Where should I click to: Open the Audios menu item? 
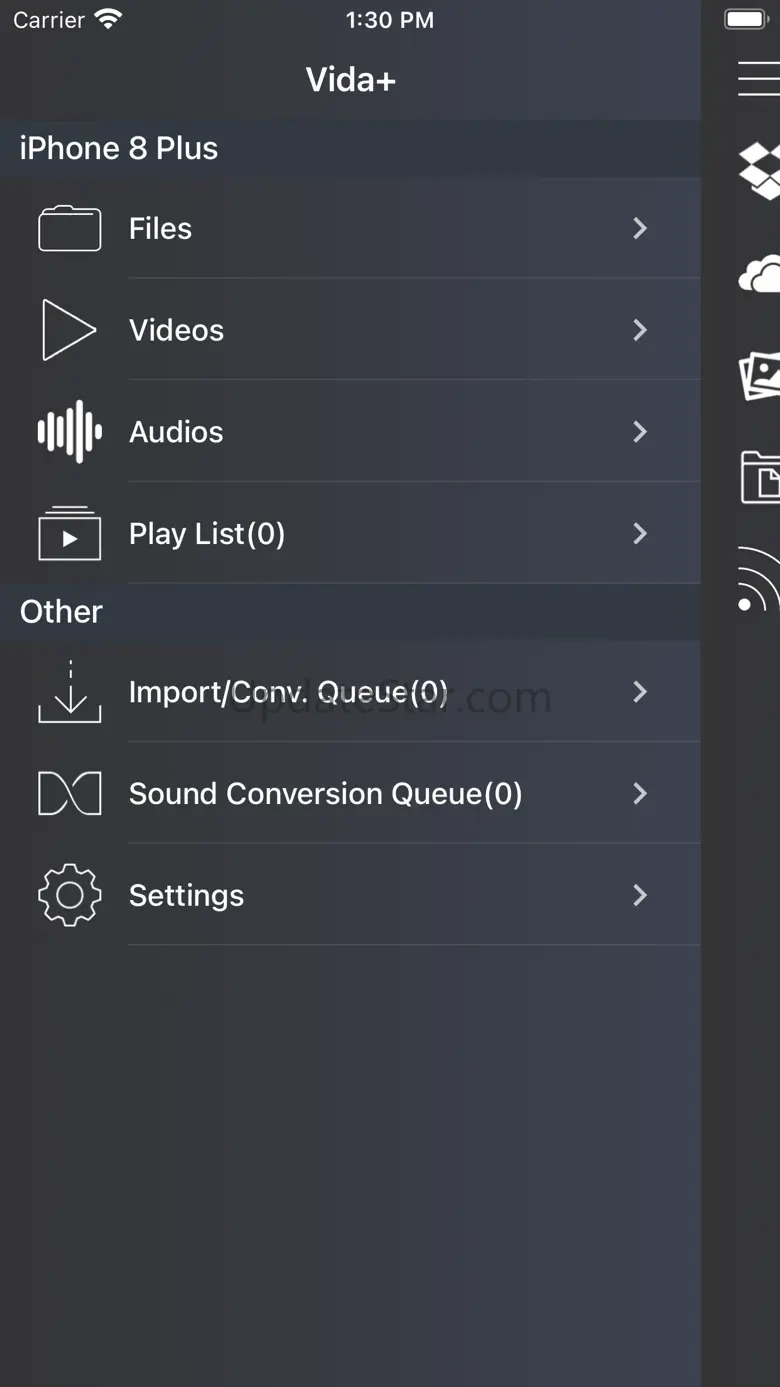click(x=176, y=432)
